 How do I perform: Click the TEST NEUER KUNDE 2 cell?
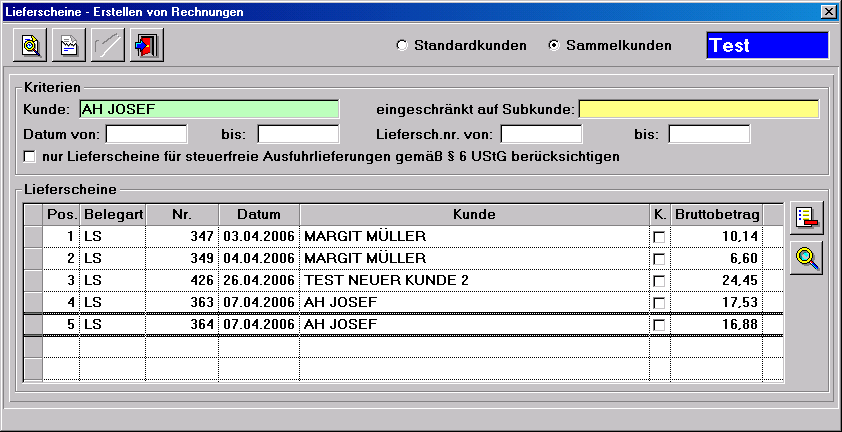[474, 280]
